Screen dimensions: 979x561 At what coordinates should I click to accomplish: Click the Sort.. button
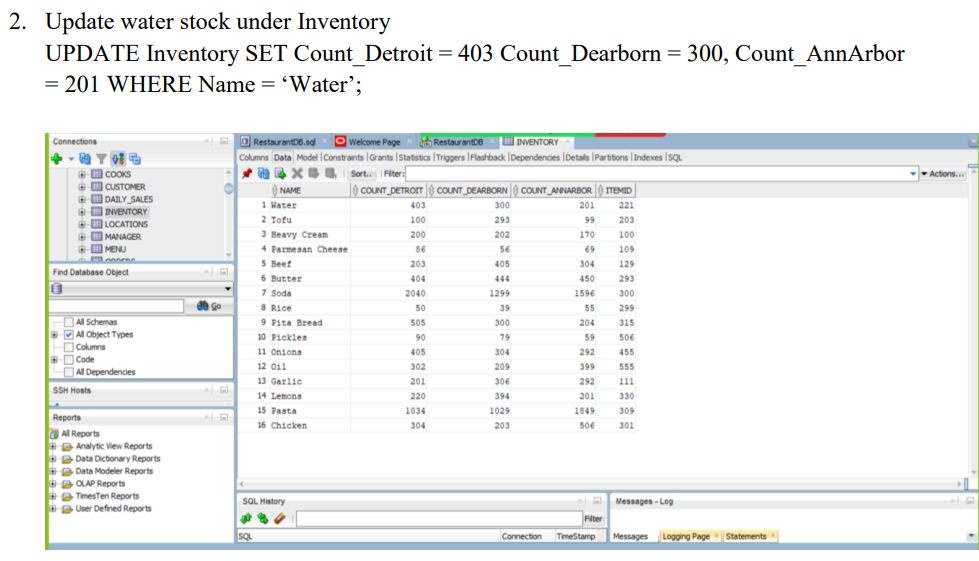360,173
